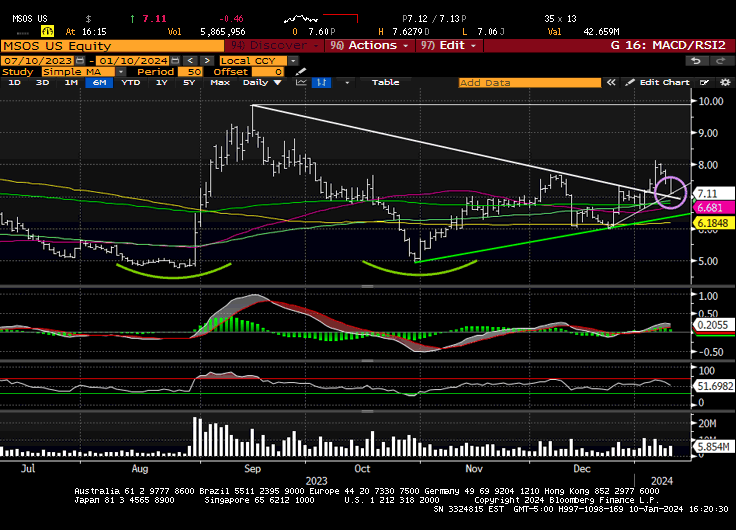Select the 6M time range tab
Viewport: 736px width, 530px height.
tap(99, 83)
